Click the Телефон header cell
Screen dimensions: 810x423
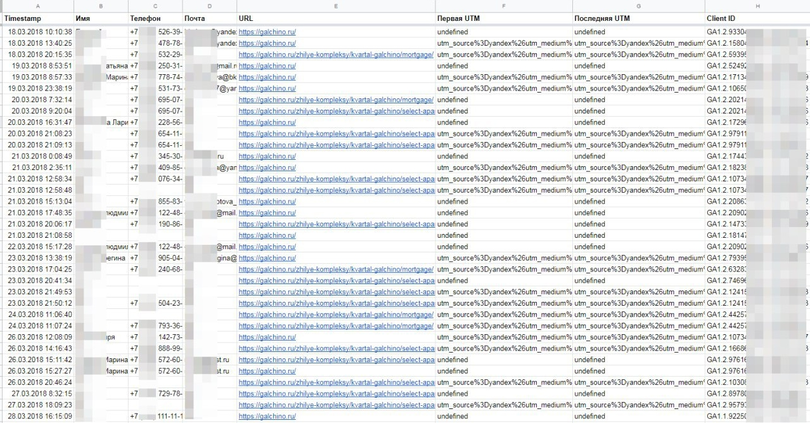(154, 19)
